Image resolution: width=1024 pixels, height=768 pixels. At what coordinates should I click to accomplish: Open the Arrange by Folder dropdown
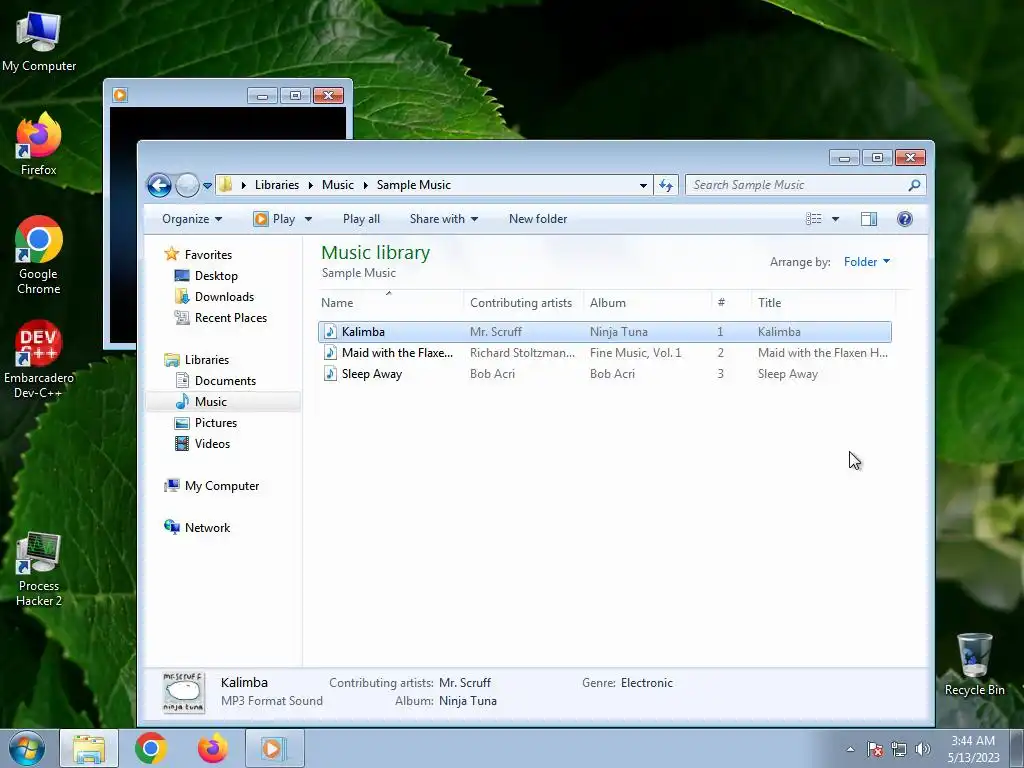point(867,262)
